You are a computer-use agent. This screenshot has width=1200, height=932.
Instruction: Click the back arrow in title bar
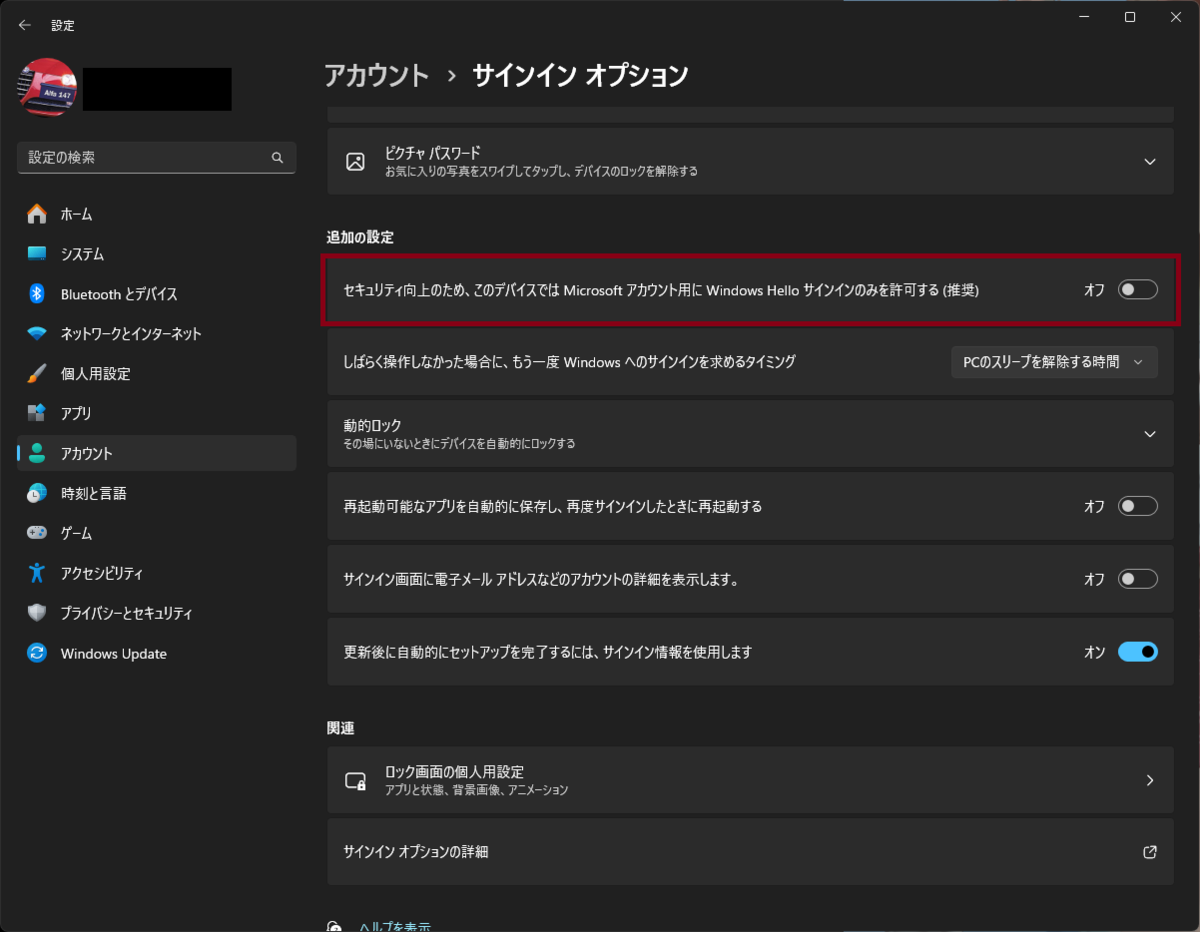click(x=25, y=25)
